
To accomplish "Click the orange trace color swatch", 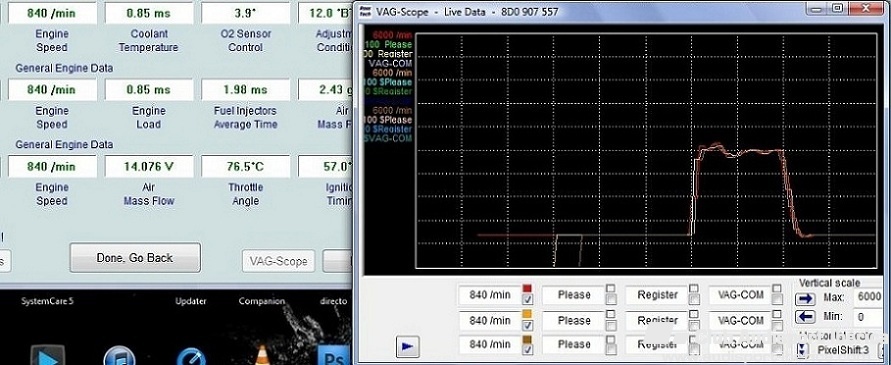I will (527, 314).
